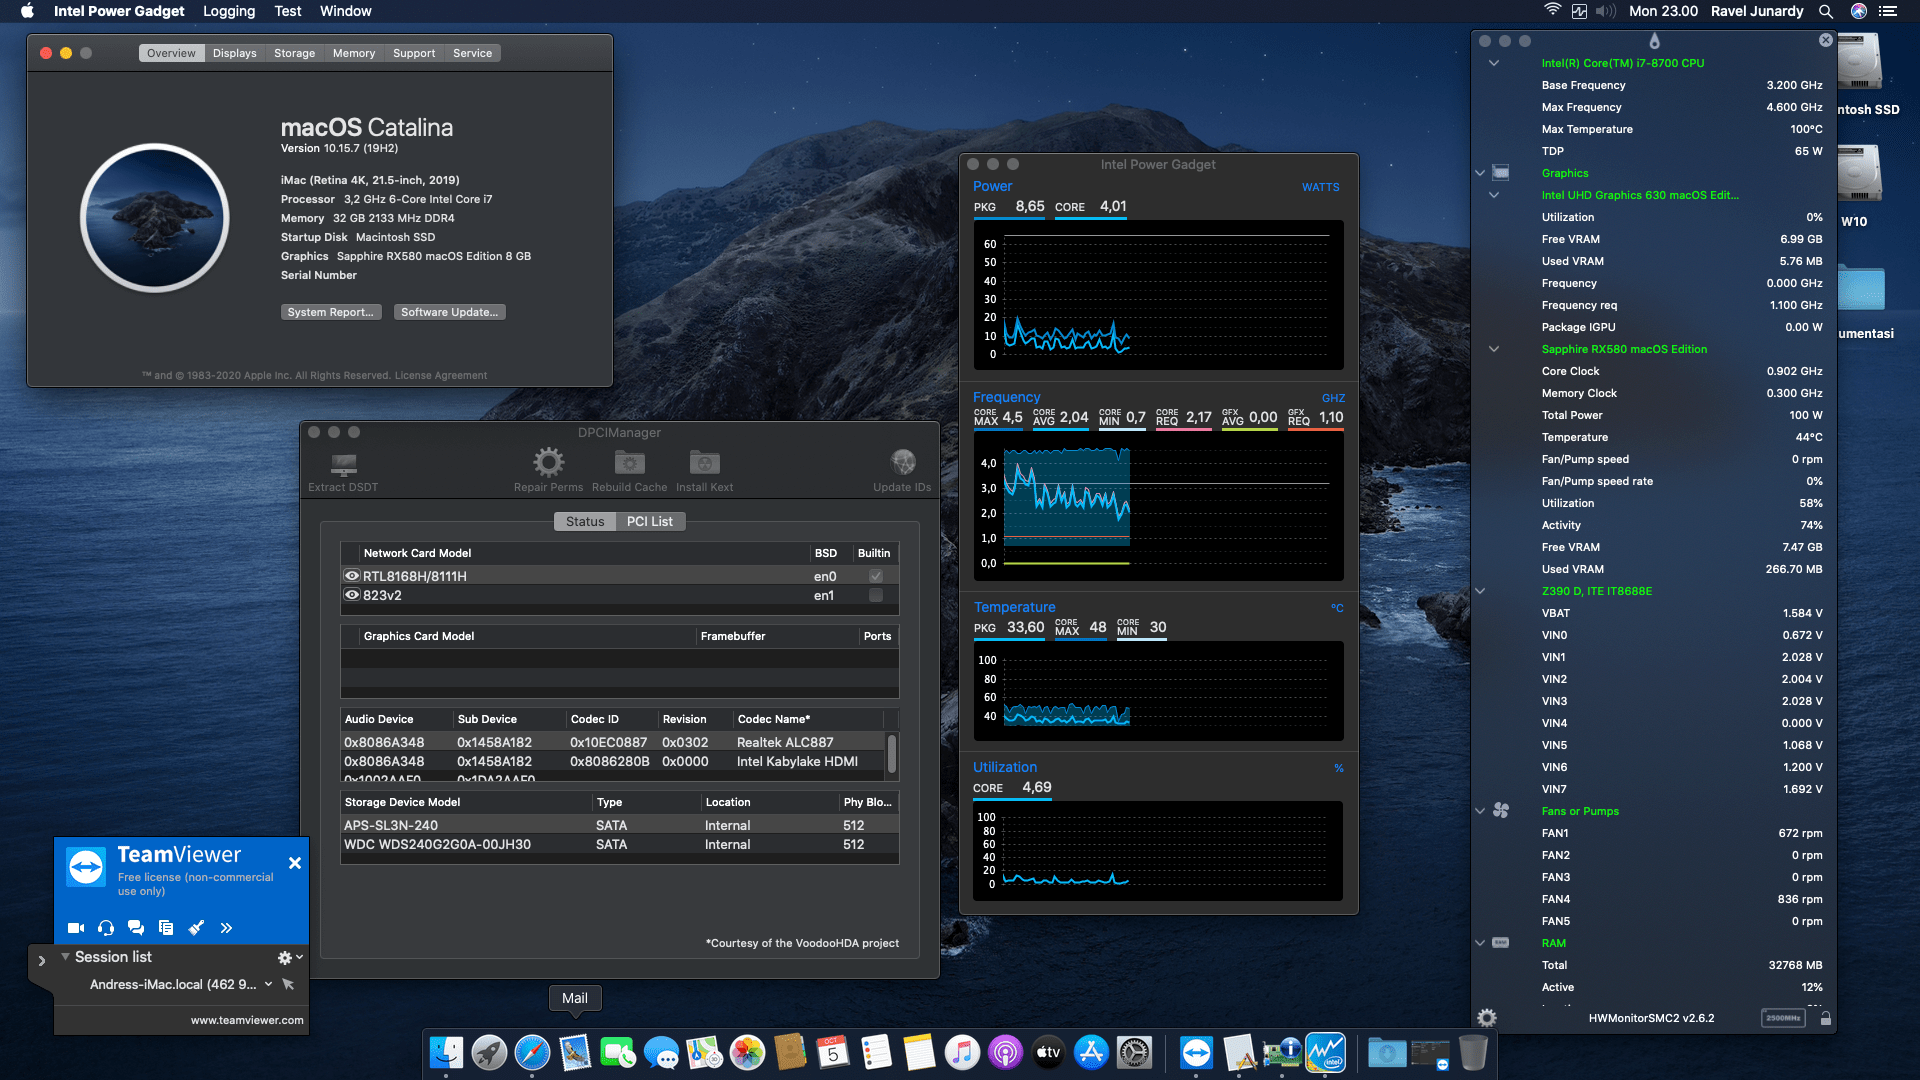Select Extract DSDT in DPCIManager toolbar

(x=342, y=465)
